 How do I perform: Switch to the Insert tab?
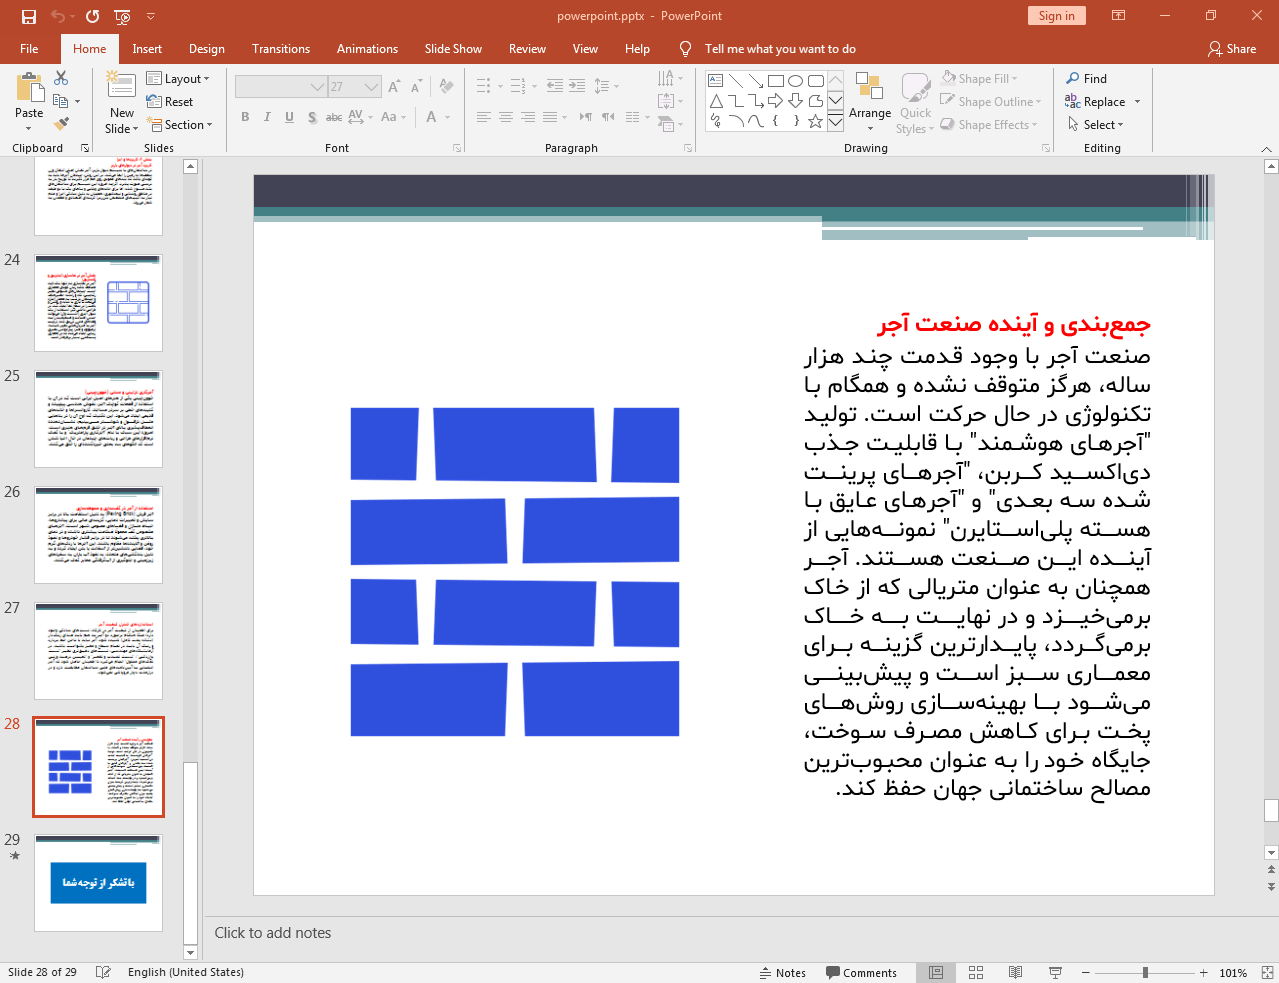147,48
